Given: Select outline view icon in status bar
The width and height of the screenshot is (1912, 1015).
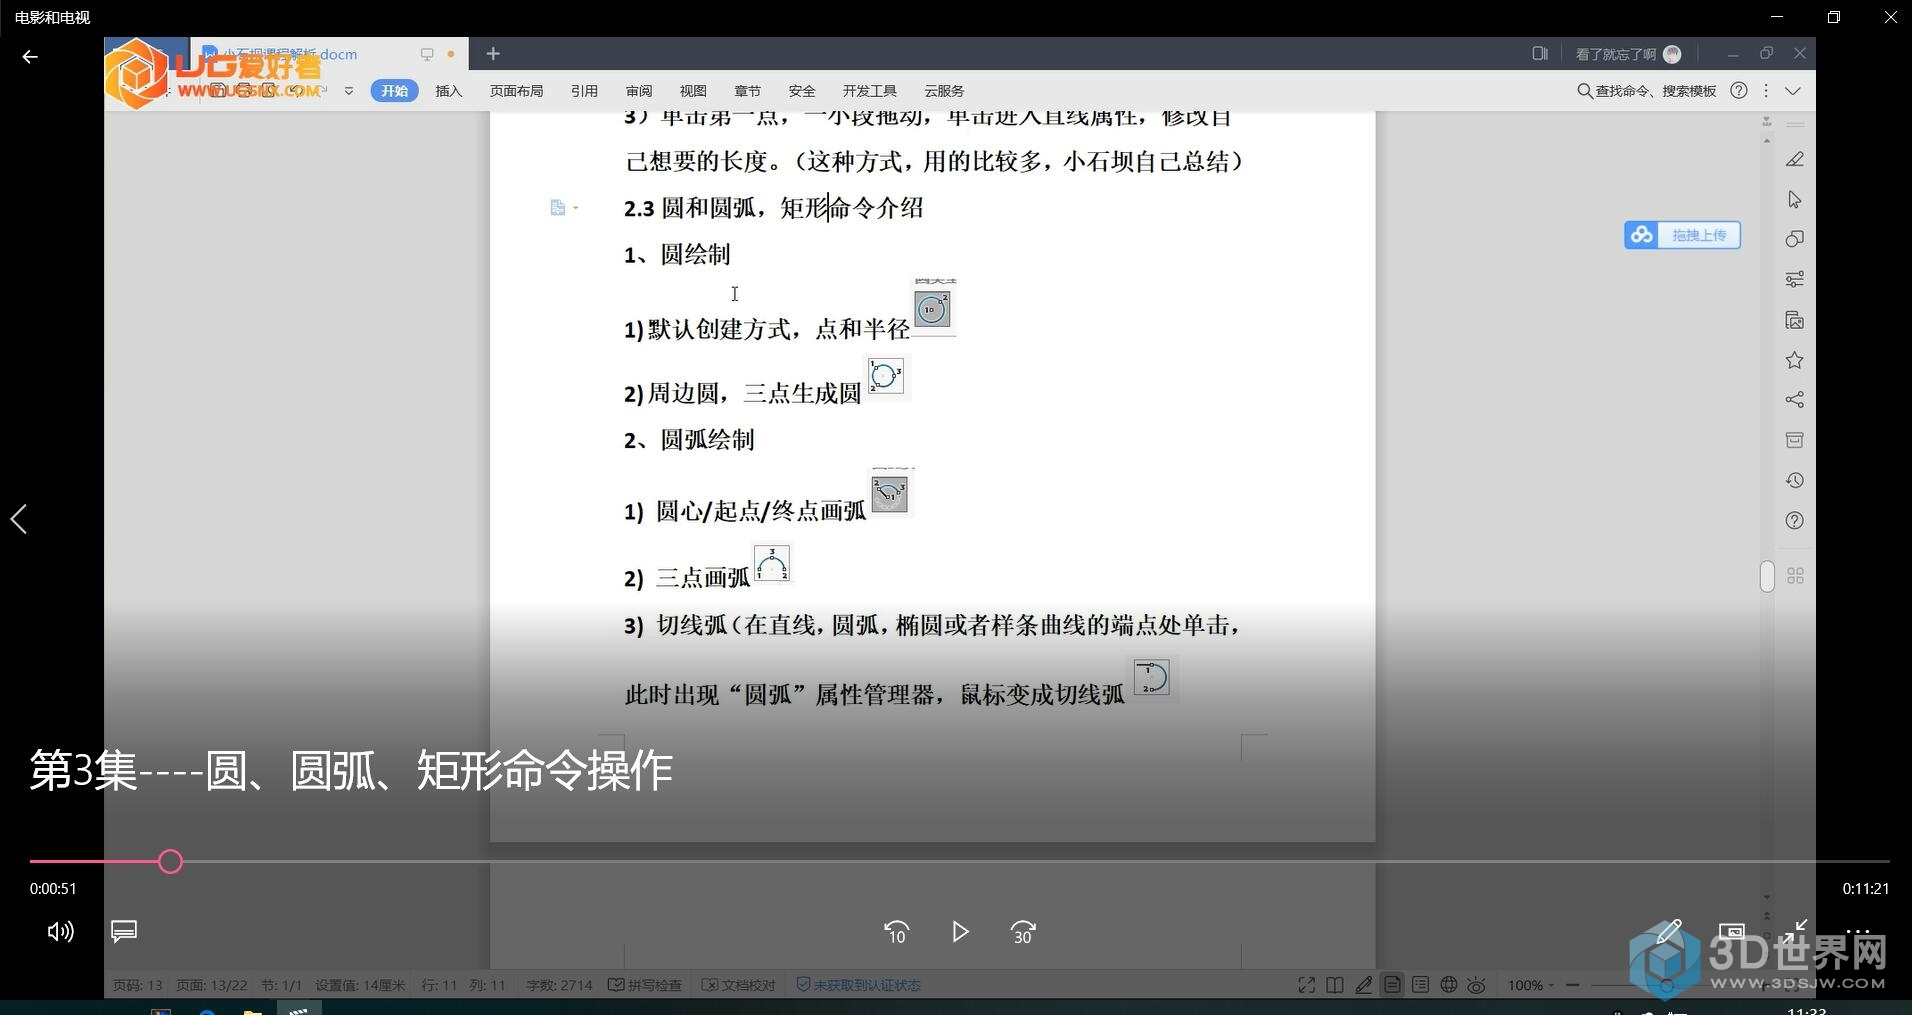Looking at the screenshot, I should click(1420, 985).
